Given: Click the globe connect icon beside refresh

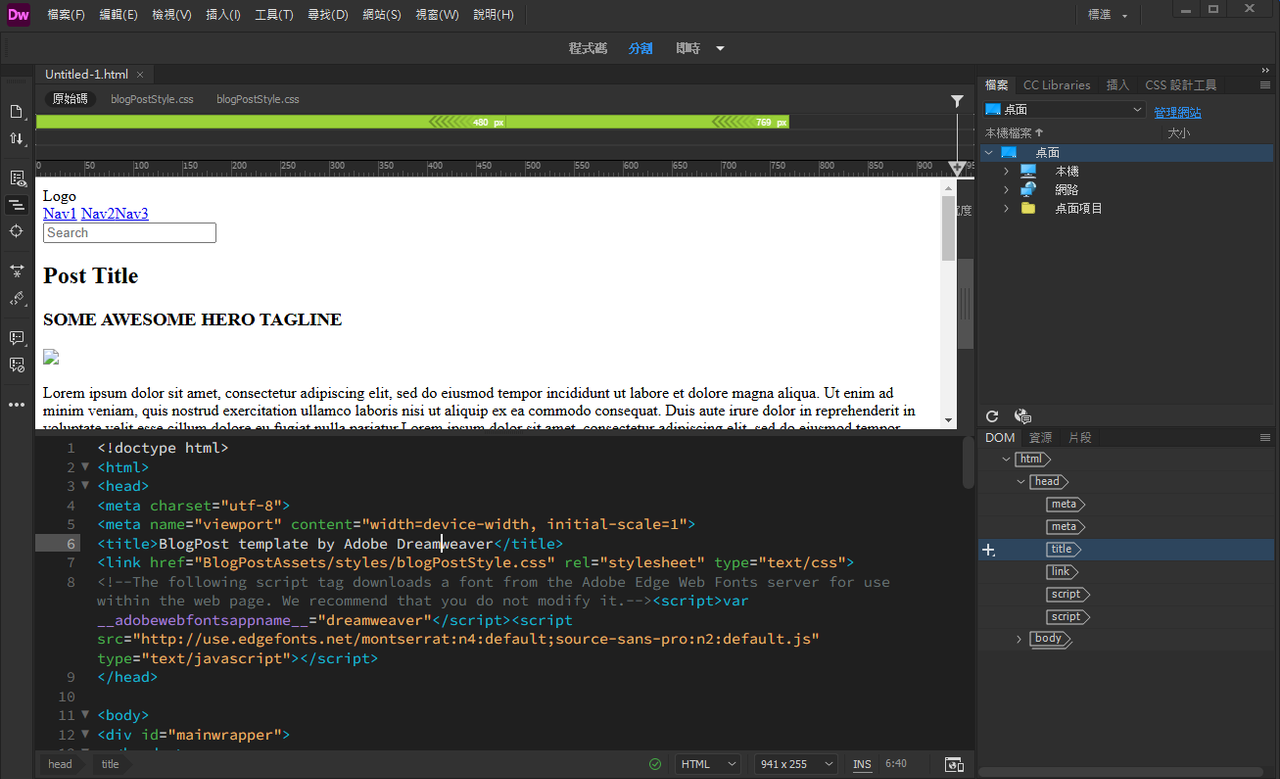Looking at the screenshot, I should 1022,416.
